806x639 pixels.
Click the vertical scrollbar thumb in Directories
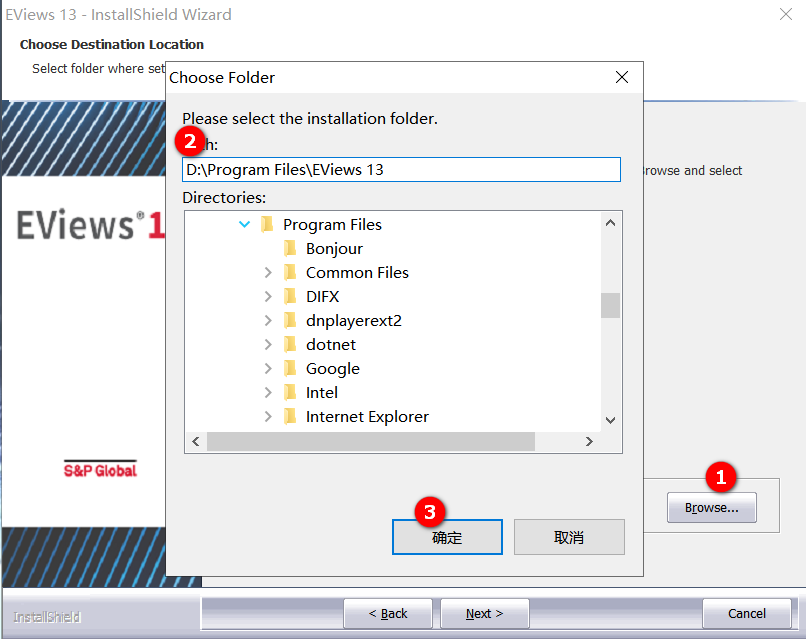click(610, 305)
